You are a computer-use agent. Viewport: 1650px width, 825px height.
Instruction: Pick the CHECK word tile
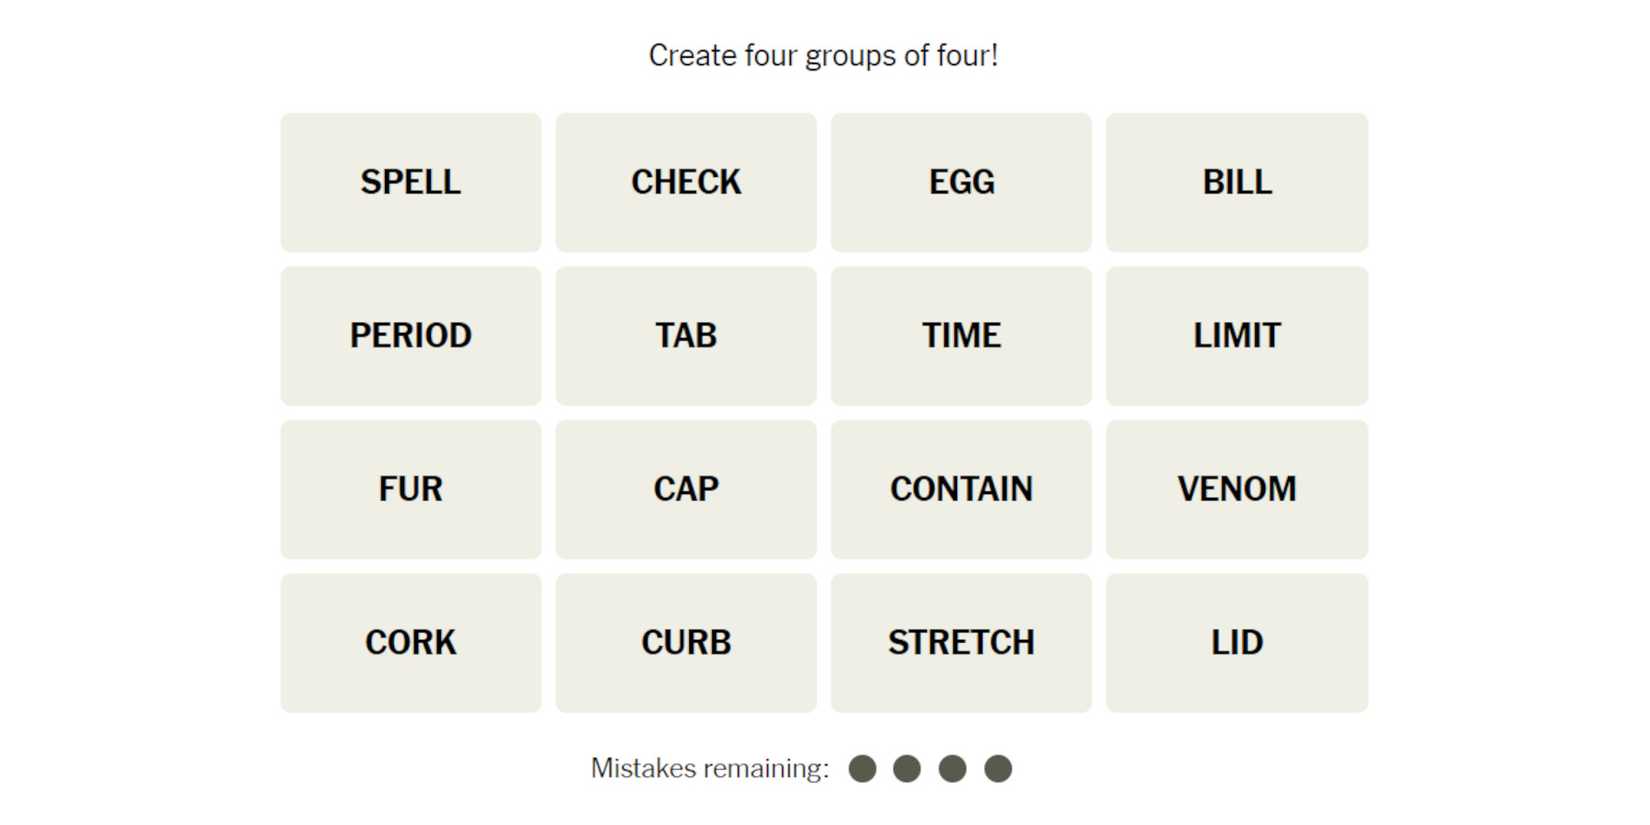pos(686,182)
